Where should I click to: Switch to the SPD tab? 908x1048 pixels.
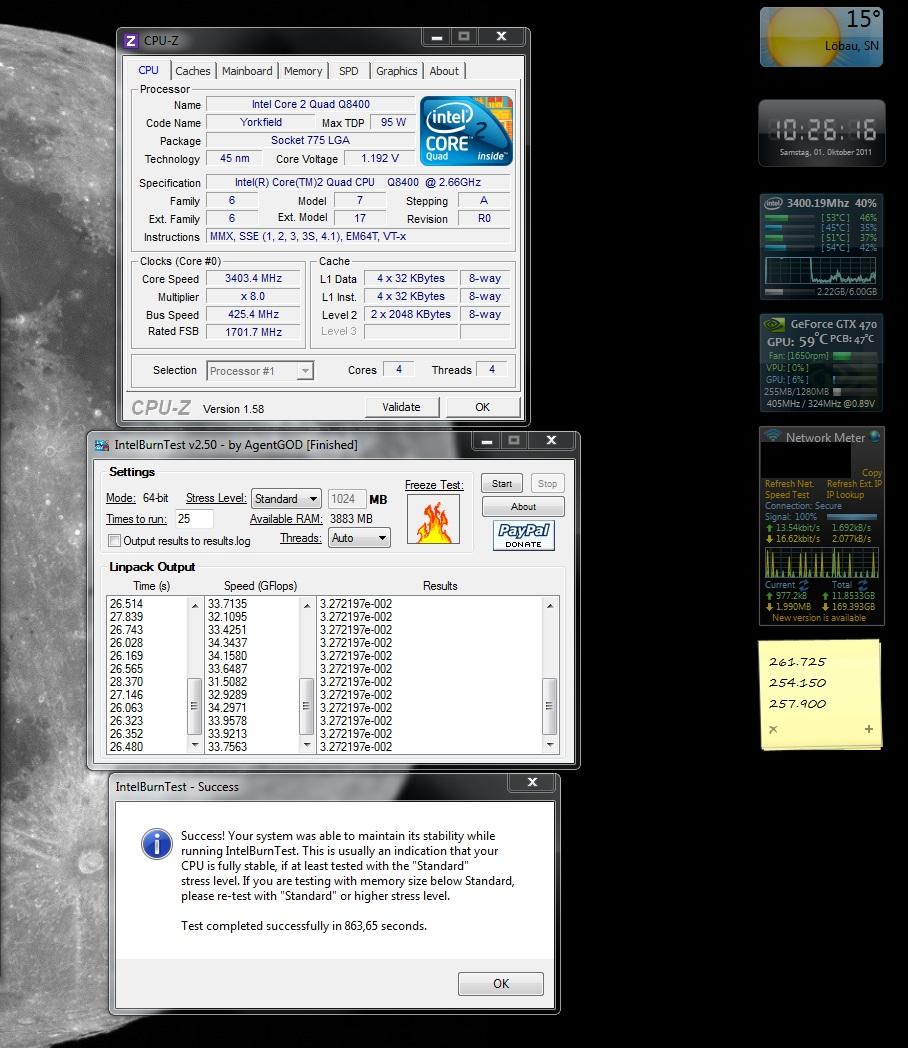tap(348, 71)
